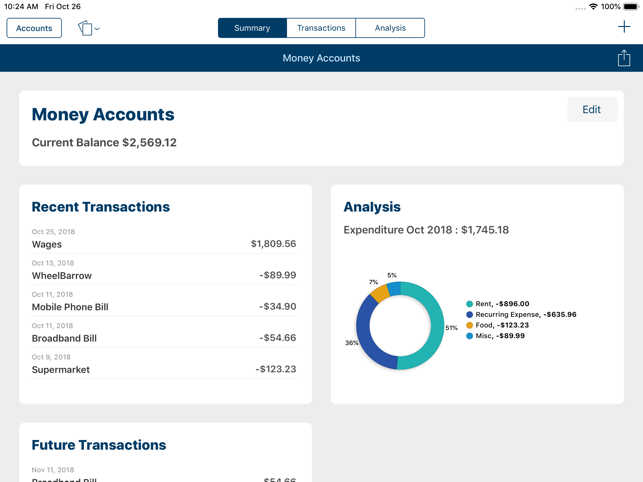Select the teal Rent legend swatch
This screenshot has width=643, height=482.
[x=470, y=304]
